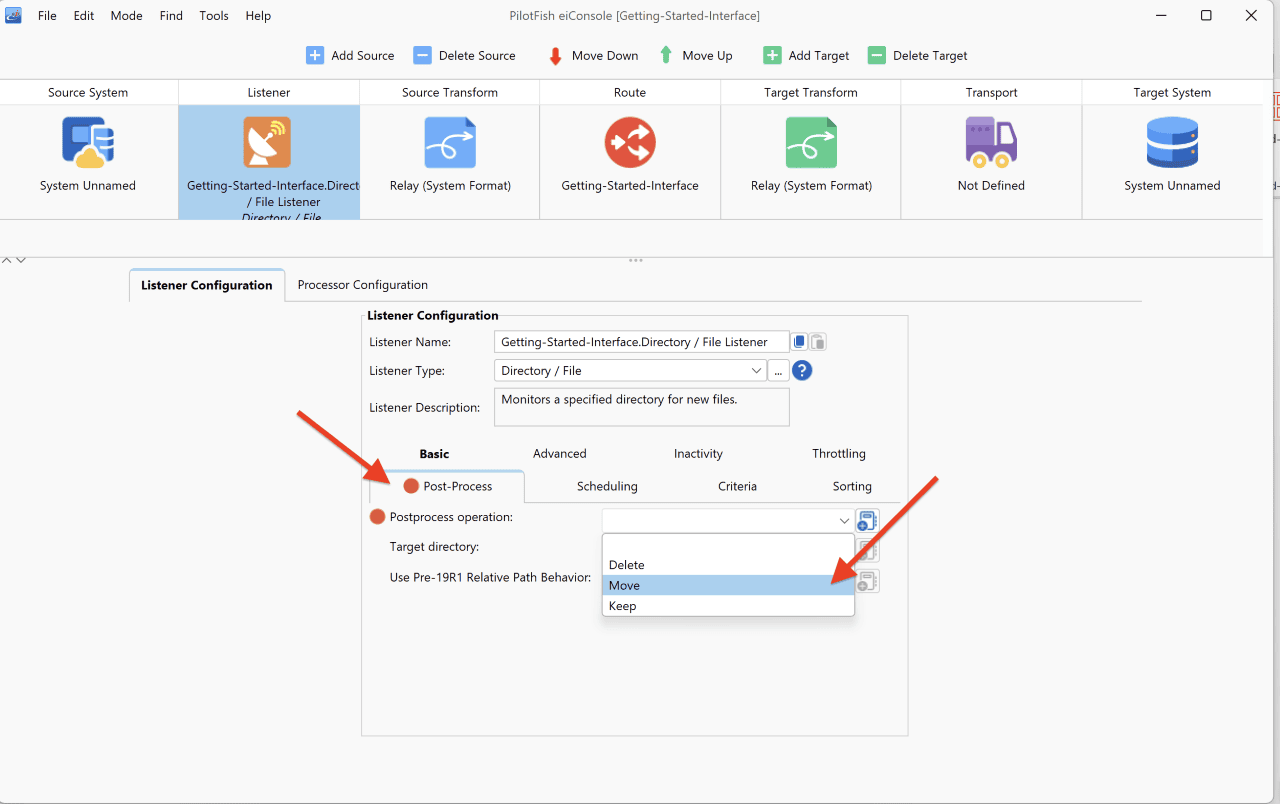Click the PilotFish app icon in title bar
This screenshot has height=804, width=1280.
coord(14,15)
